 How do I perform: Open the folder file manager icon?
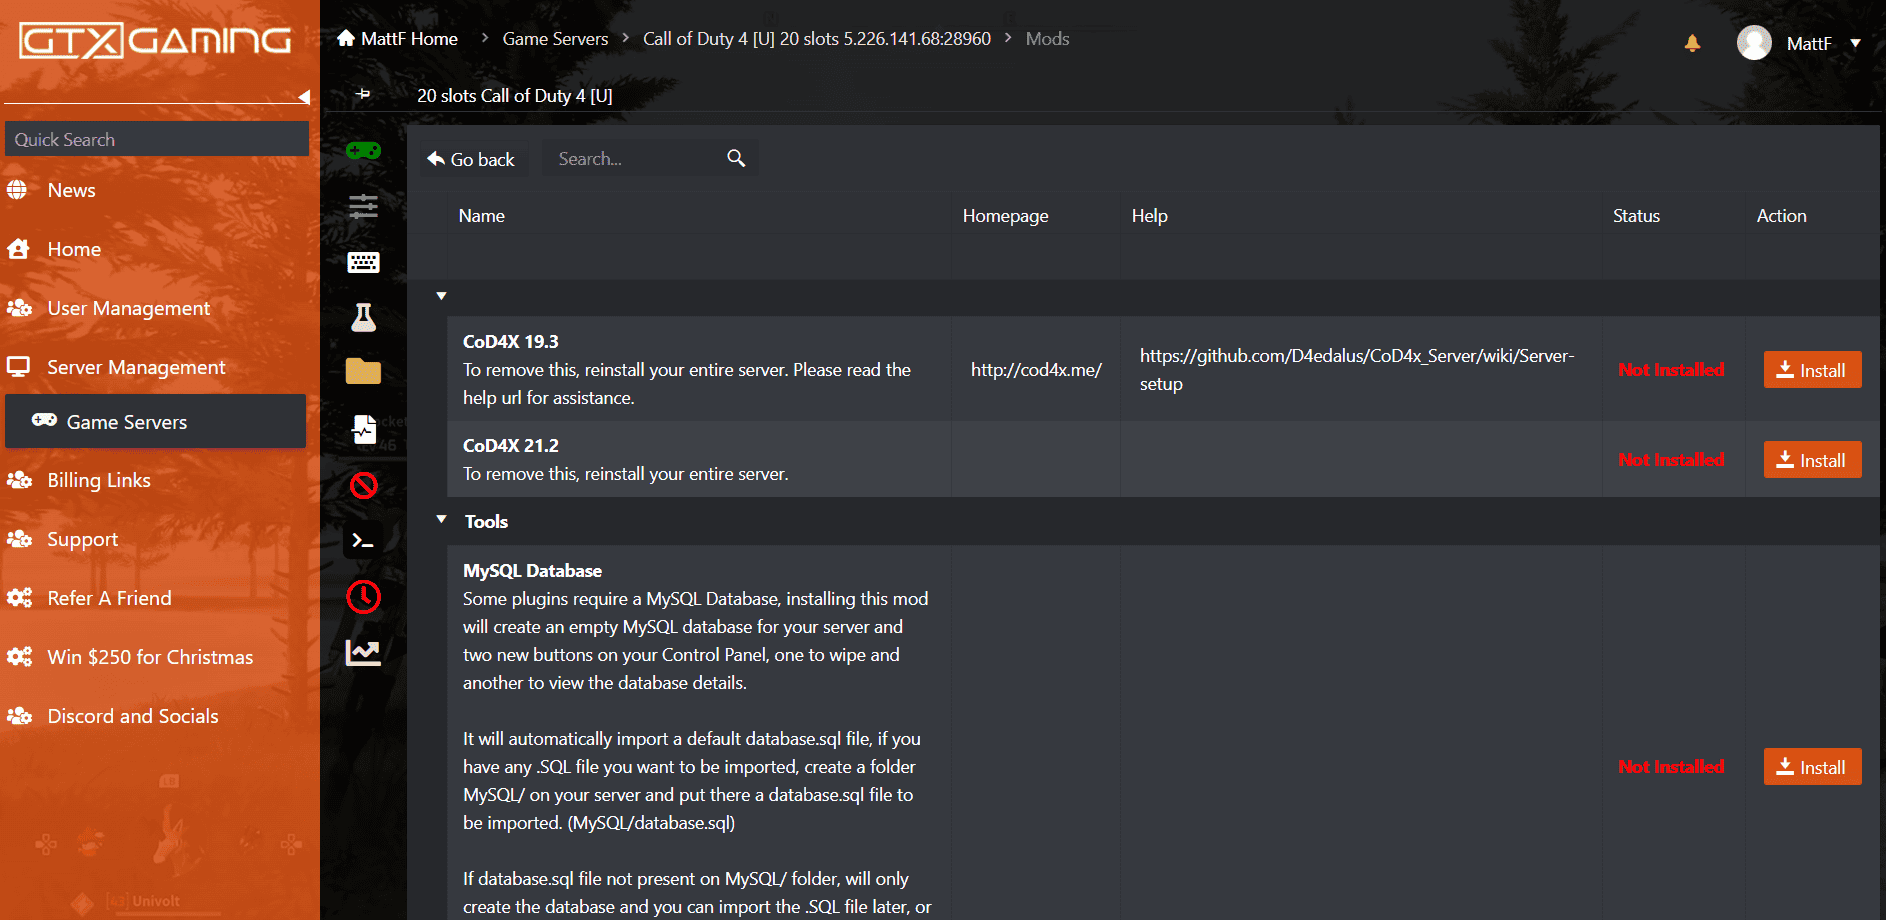pyautogui.click(x=363, y=372)
